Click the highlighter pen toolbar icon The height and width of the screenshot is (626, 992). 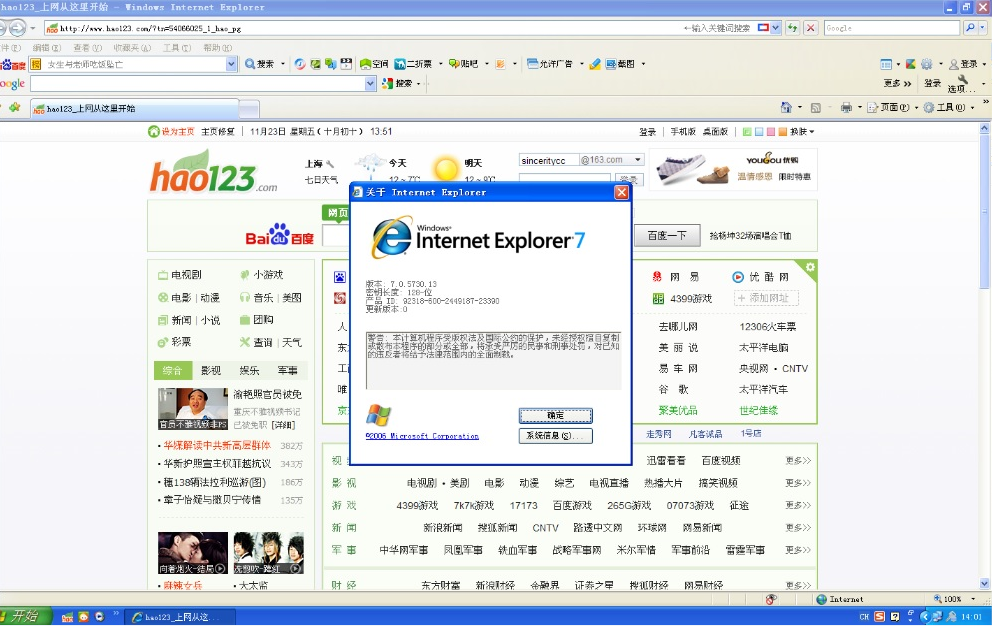pos(594,64)
